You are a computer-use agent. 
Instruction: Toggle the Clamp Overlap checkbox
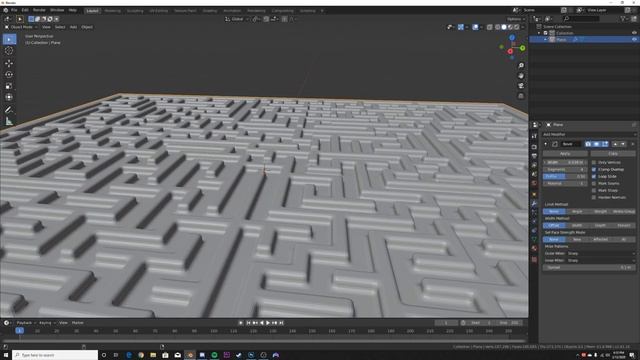[594, 169]
